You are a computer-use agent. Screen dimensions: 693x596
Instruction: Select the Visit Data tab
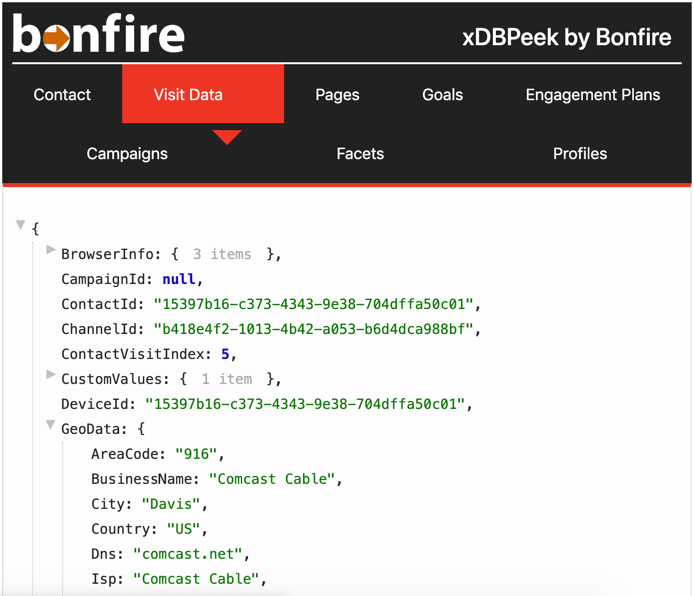[x=203, y=94]
